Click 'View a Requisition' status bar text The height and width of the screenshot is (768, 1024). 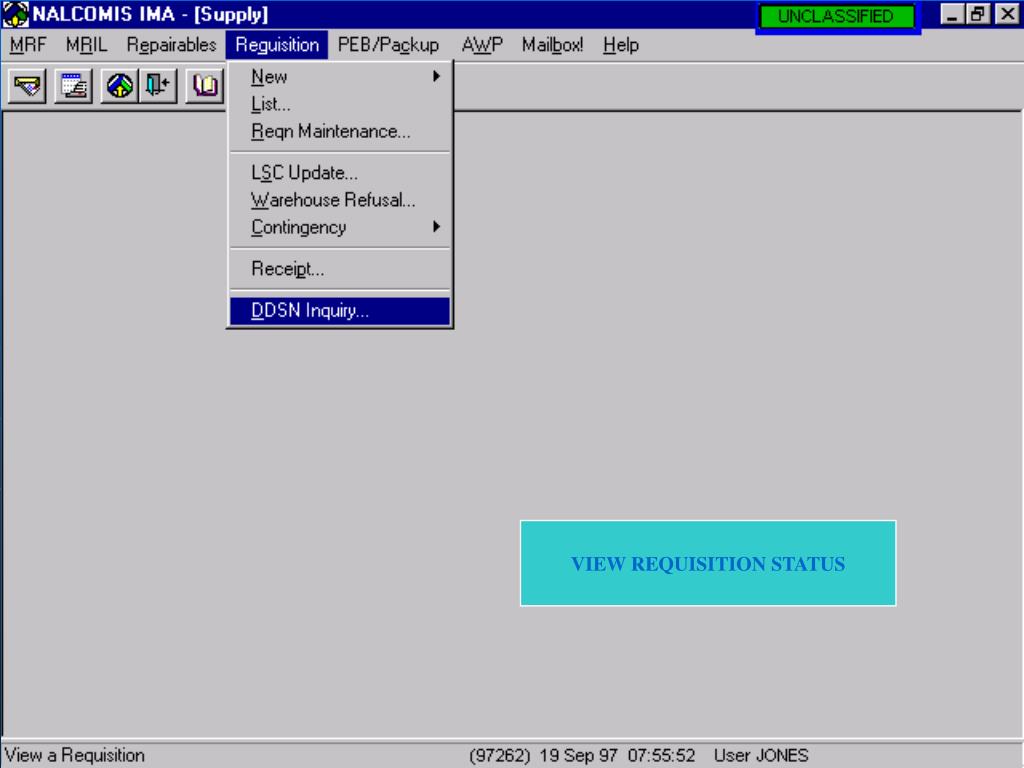[74, 755]
